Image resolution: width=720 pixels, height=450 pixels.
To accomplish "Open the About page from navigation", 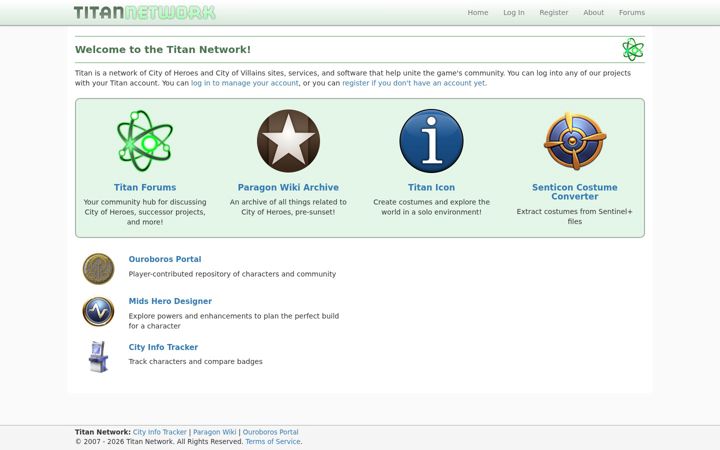I will (x=593, y=12).
